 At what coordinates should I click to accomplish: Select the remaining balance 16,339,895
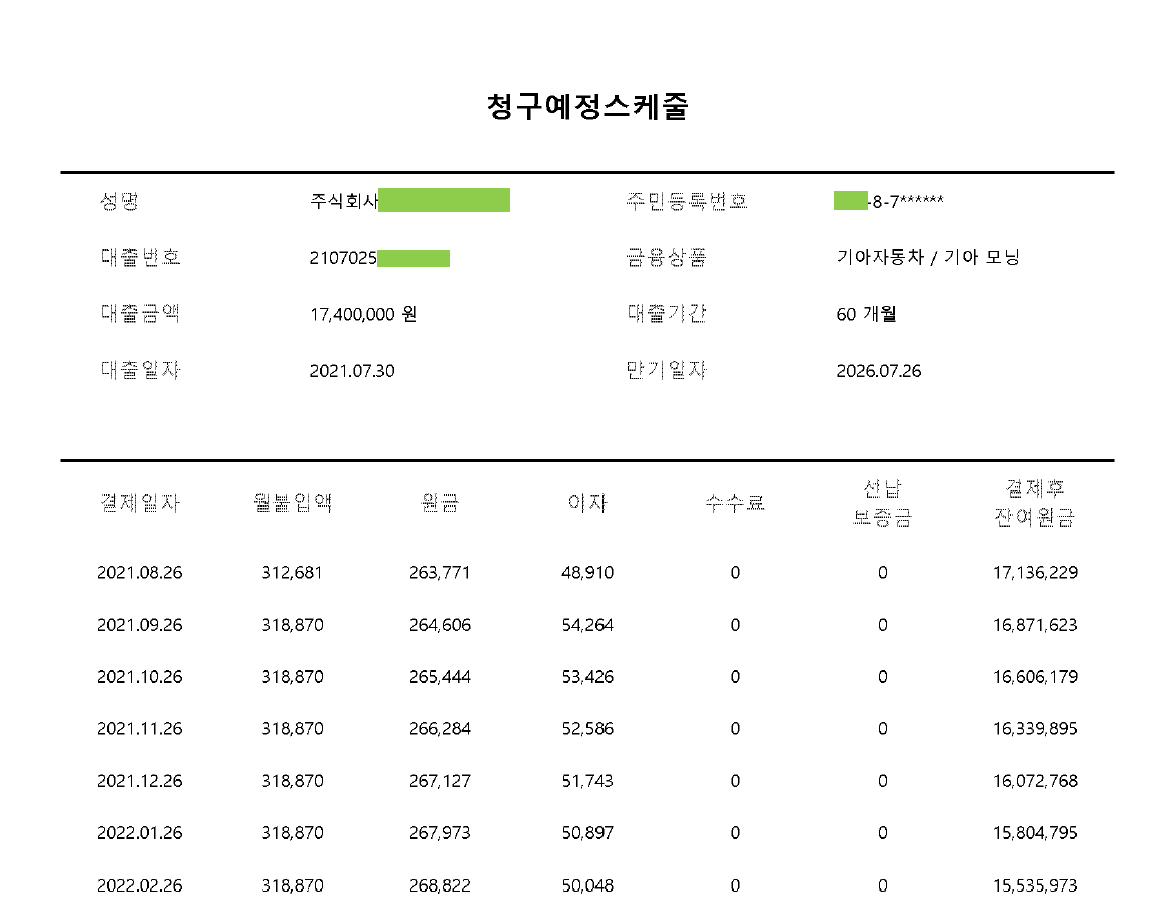(x=1035, y=729)
